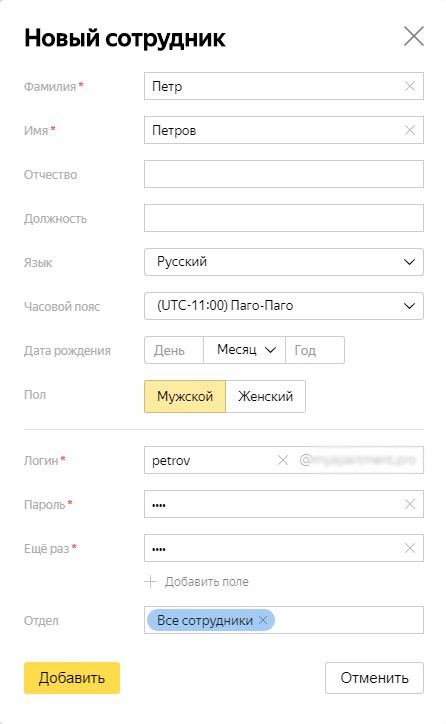
Task: Click the Год birth year field
Action: [x=315, y=350]
